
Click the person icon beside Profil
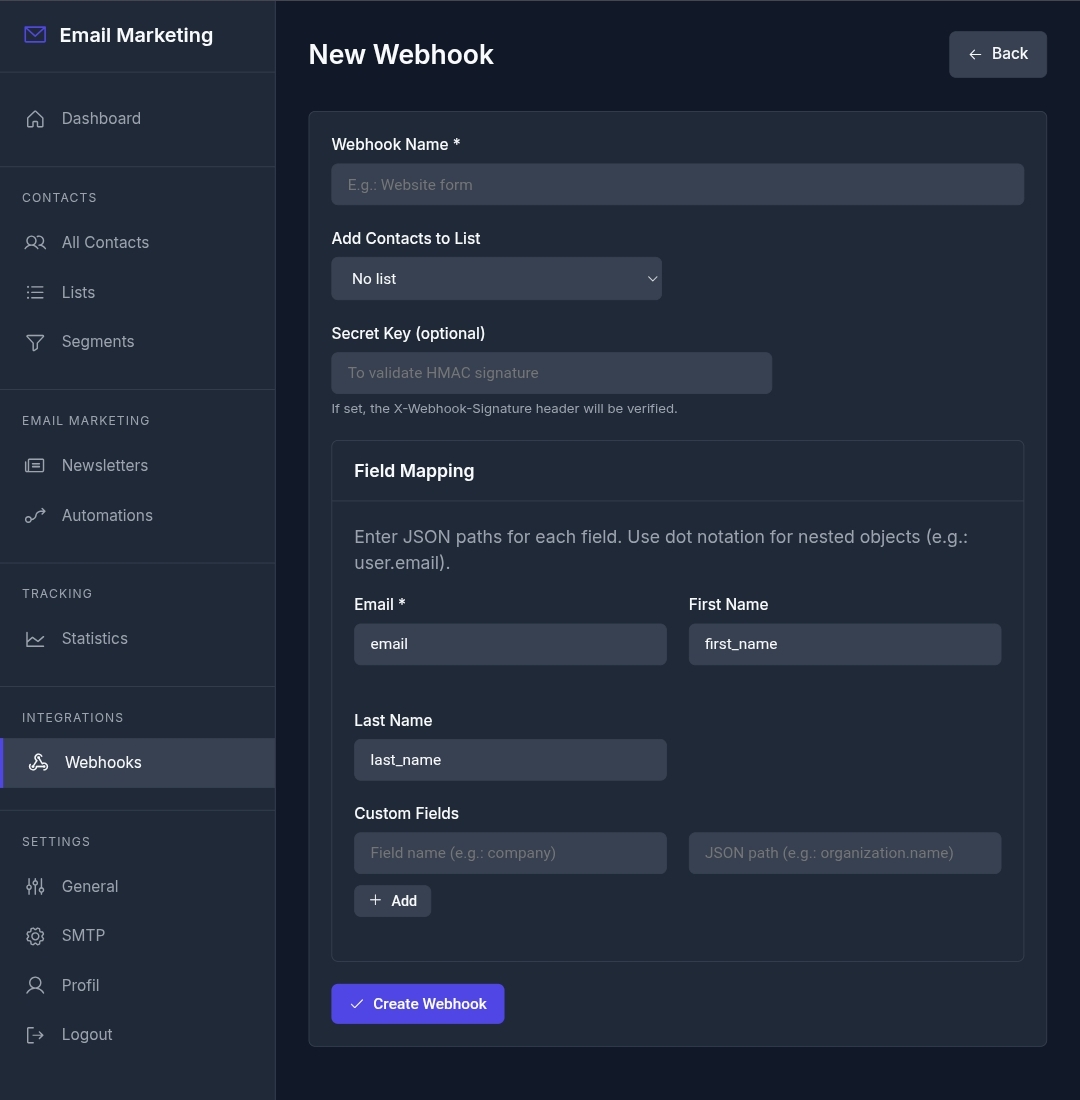(x=35, y=985)
